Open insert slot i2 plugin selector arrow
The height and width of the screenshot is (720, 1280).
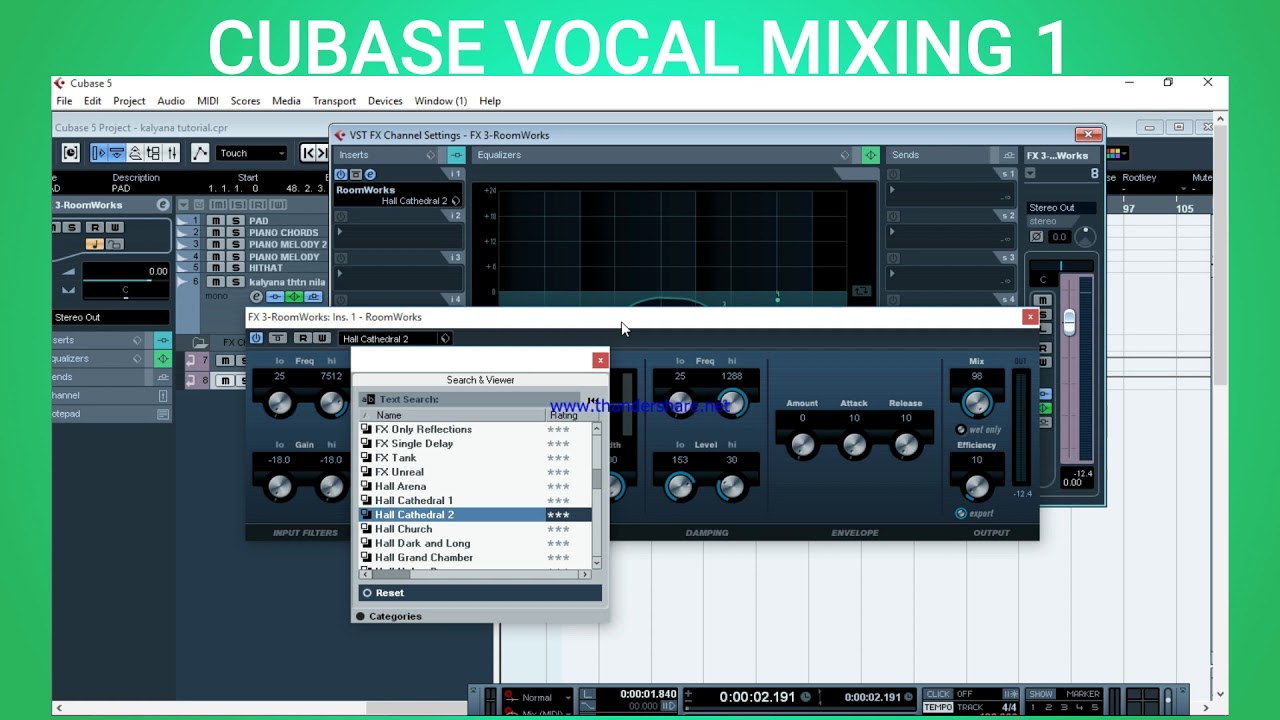pyautogui.click(x=340, y=232)
